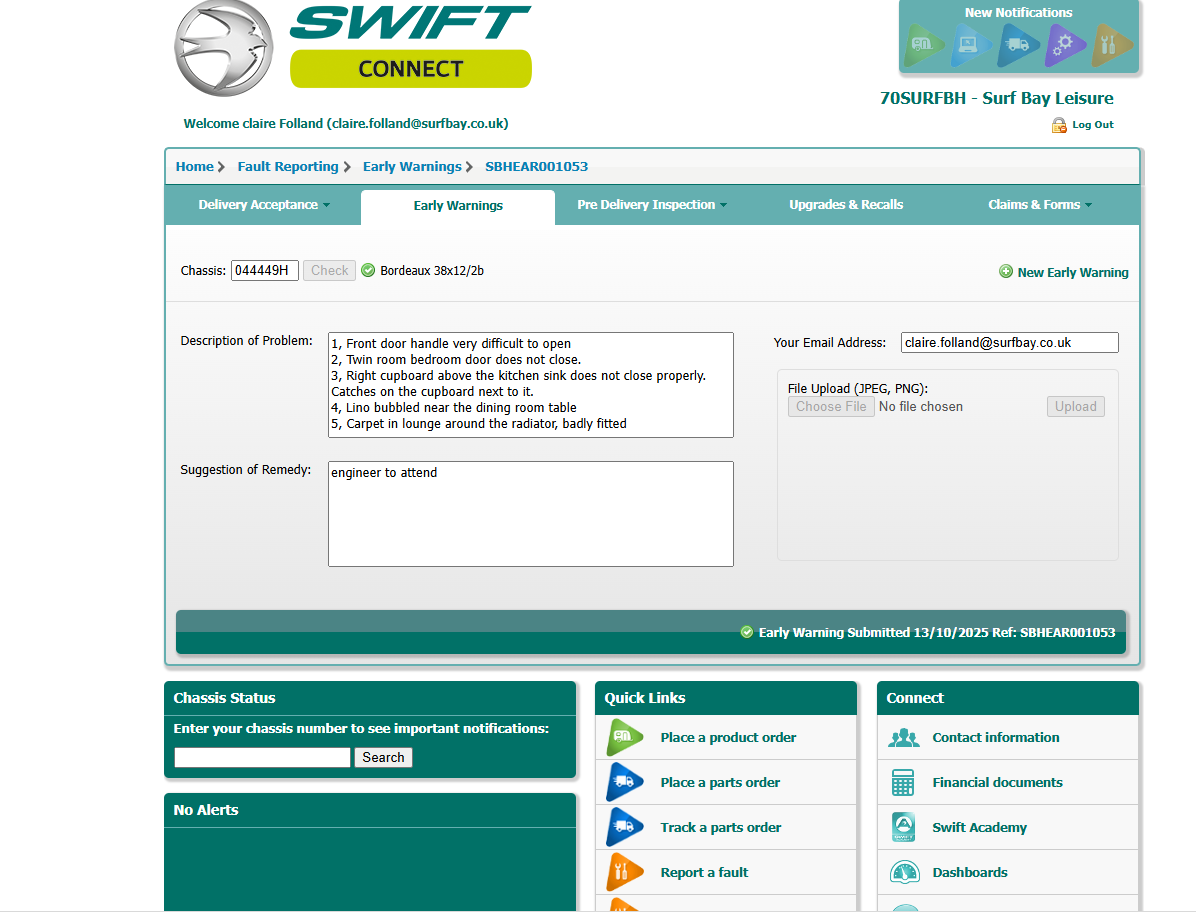
Task: Click the green caravan icon for product order
Action: coord(625,737)
